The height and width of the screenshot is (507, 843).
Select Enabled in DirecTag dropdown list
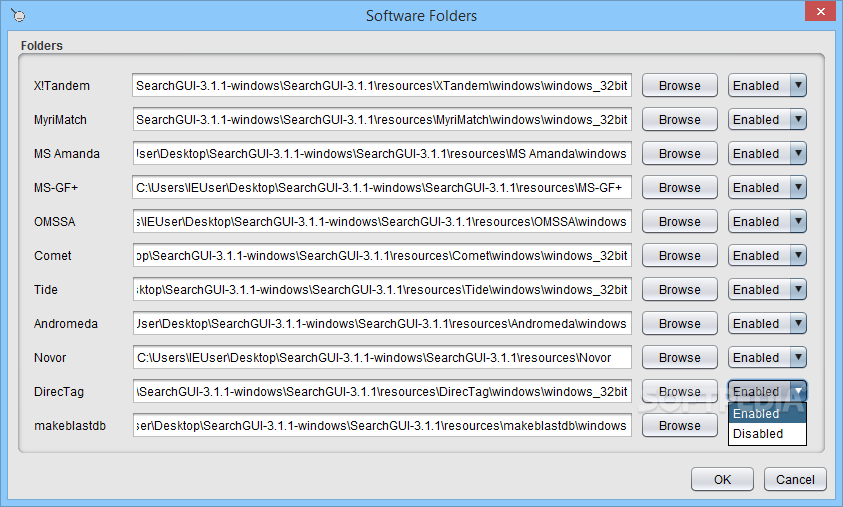tap(767, 413)
